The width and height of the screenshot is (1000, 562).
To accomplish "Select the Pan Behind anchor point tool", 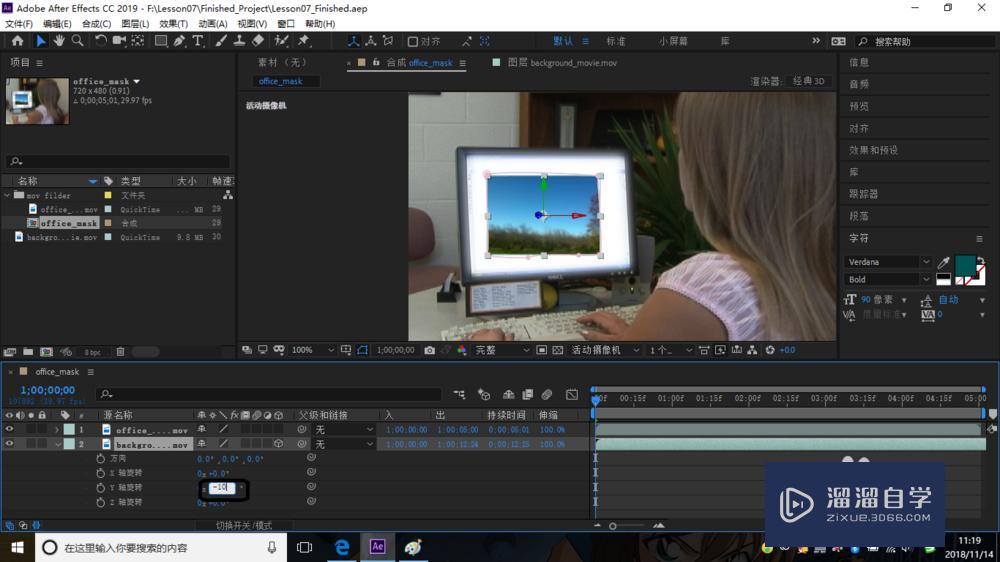I will [x=138, y=41].
